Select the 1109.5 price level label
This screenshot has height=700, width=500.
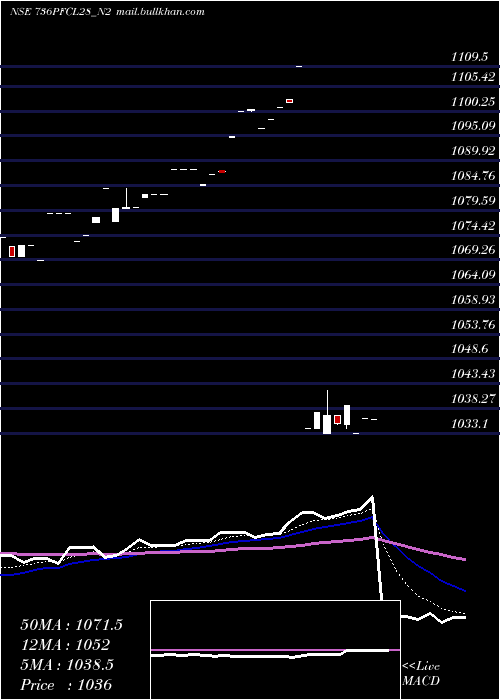tap(468, 56)
